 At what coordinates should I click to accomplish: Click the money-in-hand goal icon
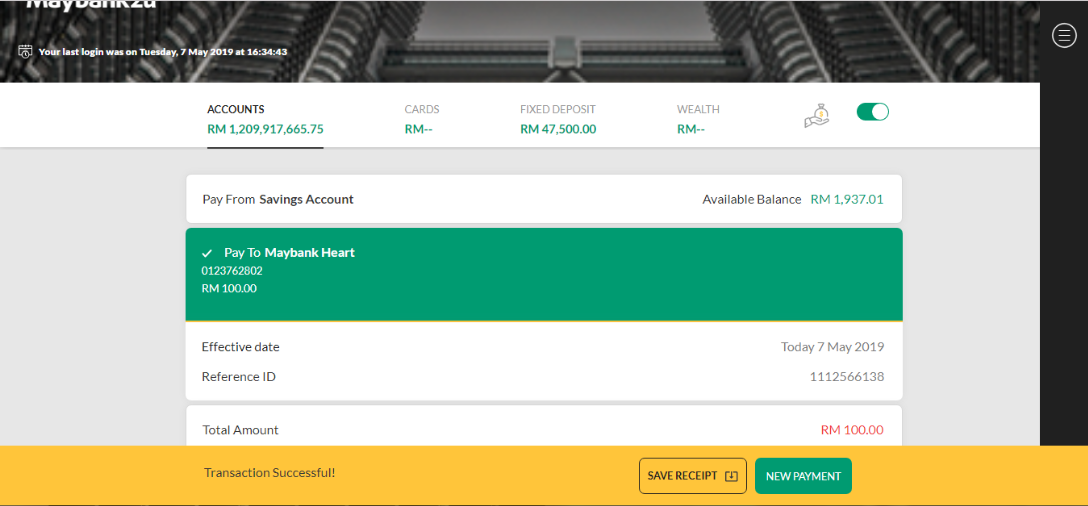[817, 115]
